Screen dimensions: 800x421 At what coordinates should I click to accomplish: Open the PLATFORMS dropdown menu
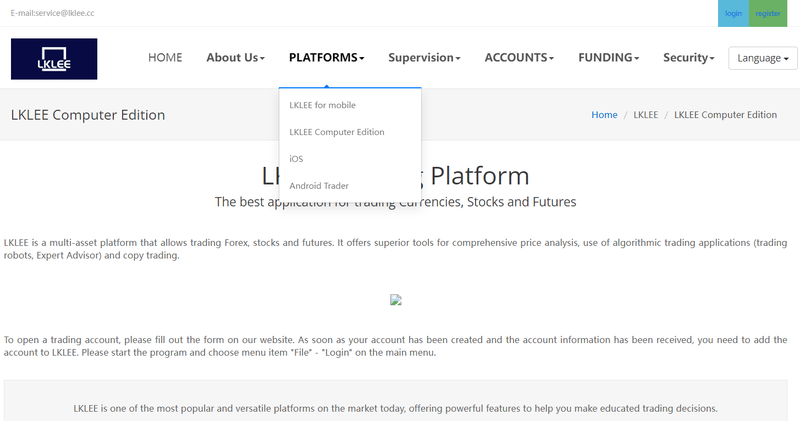click(327, 58)
